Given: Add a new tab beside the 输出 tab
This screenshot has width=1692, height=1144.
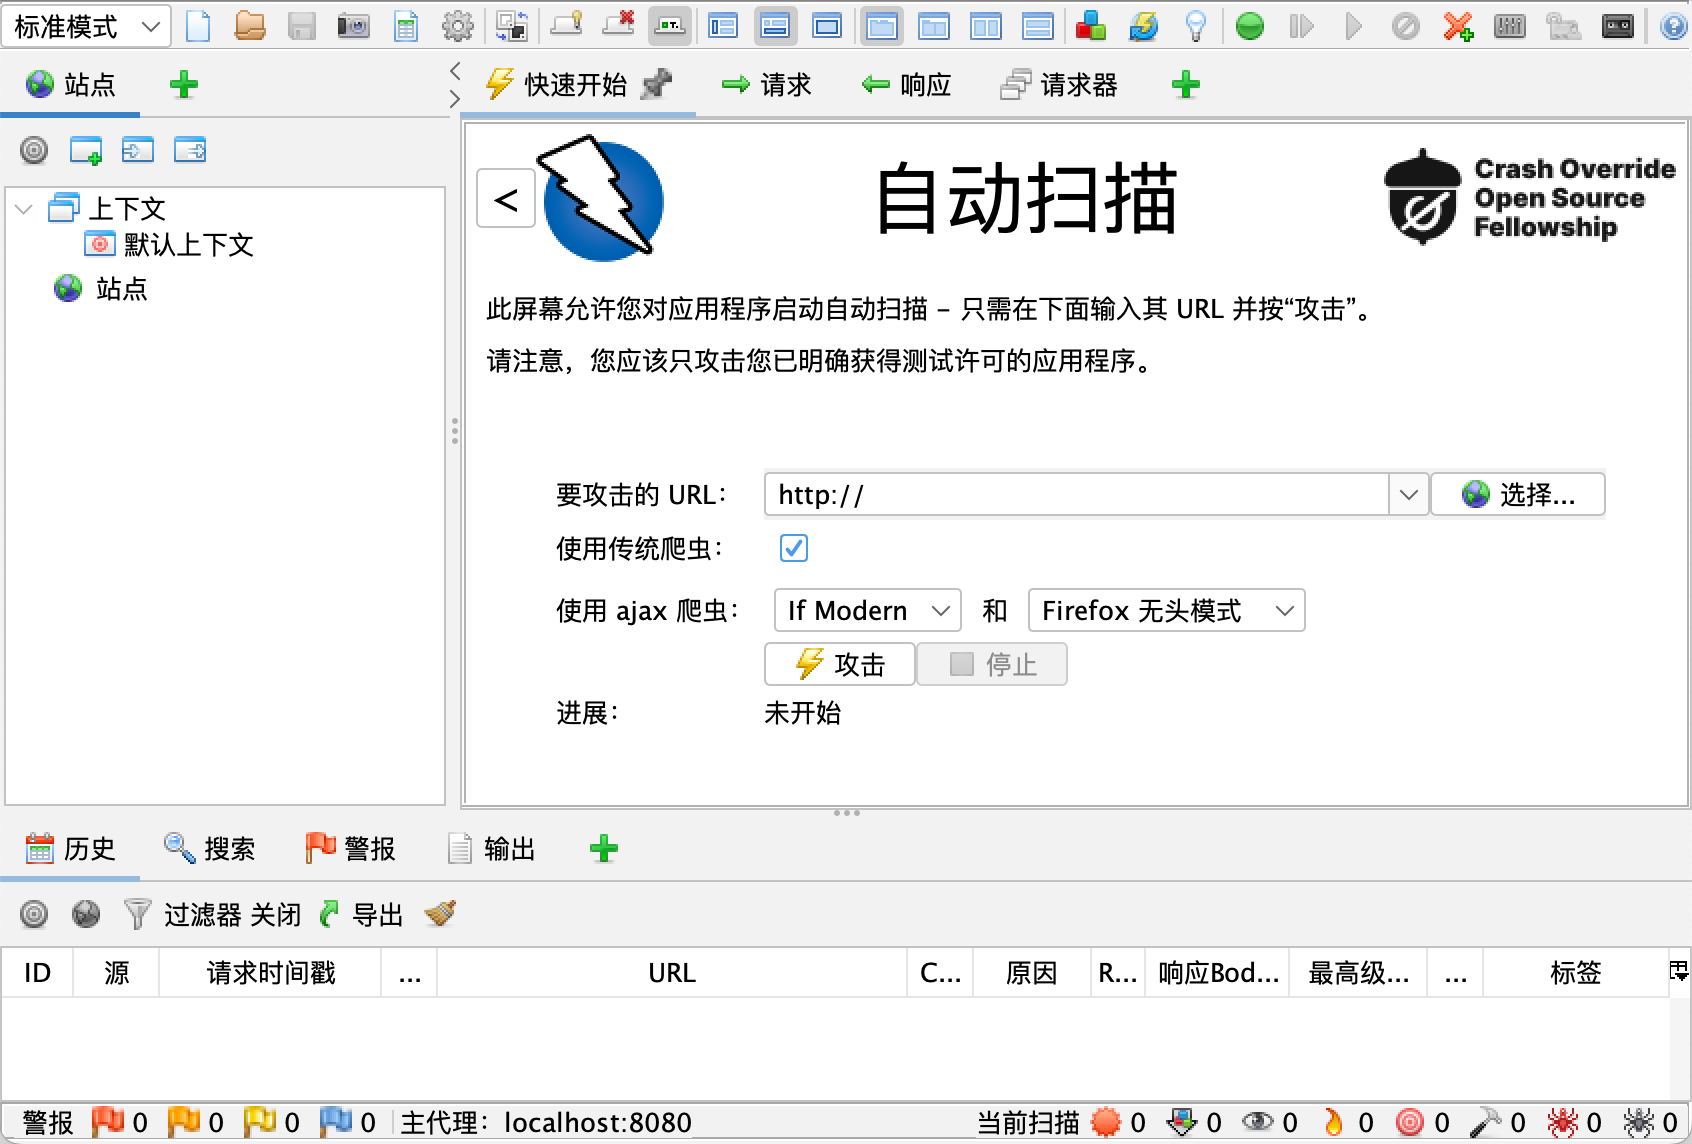Looking at the screenshot, I should tap(604, 849).
